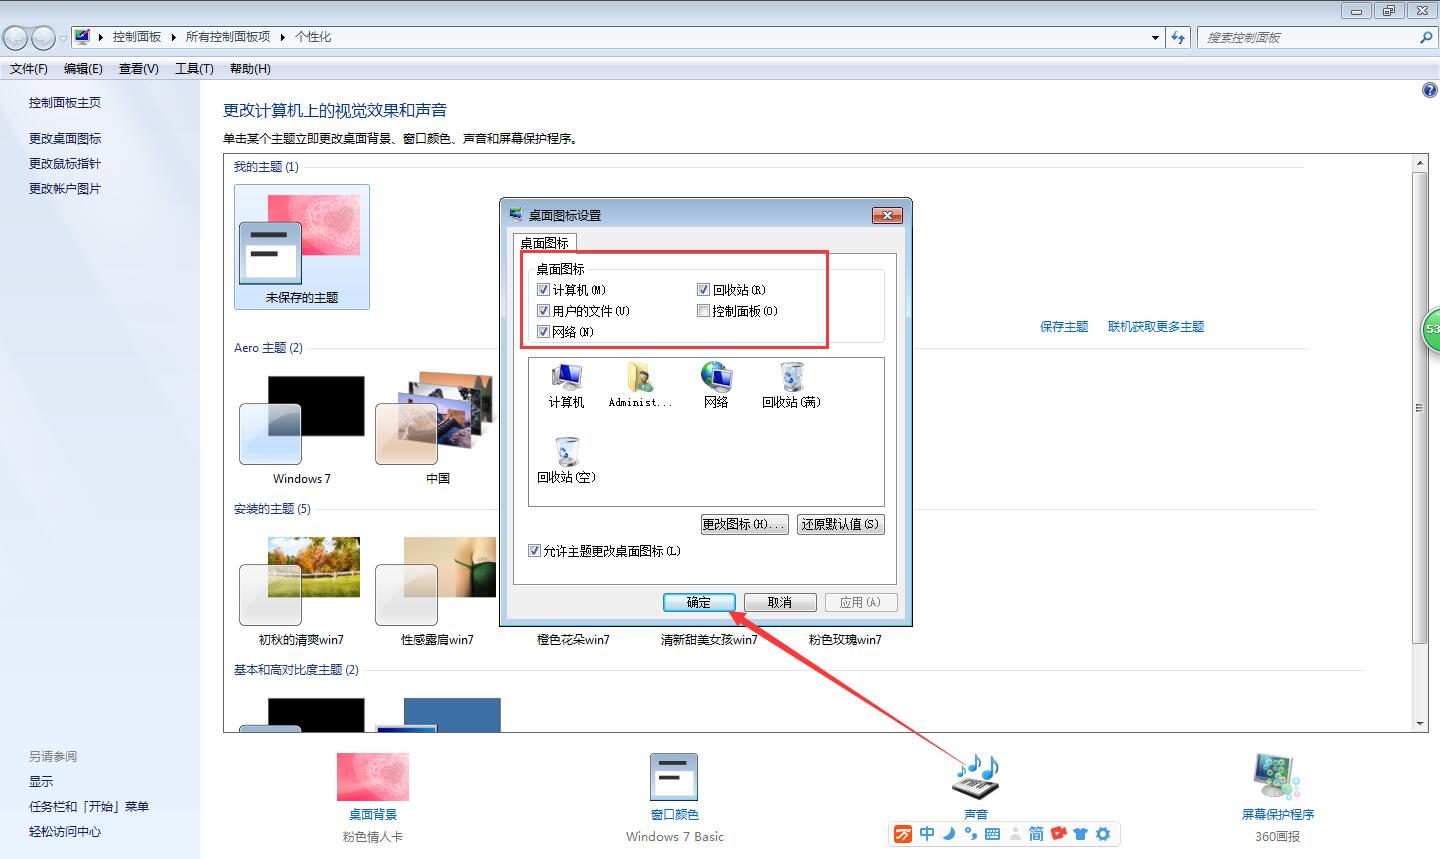The image size is (1440, 859).
Task: Open the address bar history dropdown arrow
Action: tap(1156, 38)
